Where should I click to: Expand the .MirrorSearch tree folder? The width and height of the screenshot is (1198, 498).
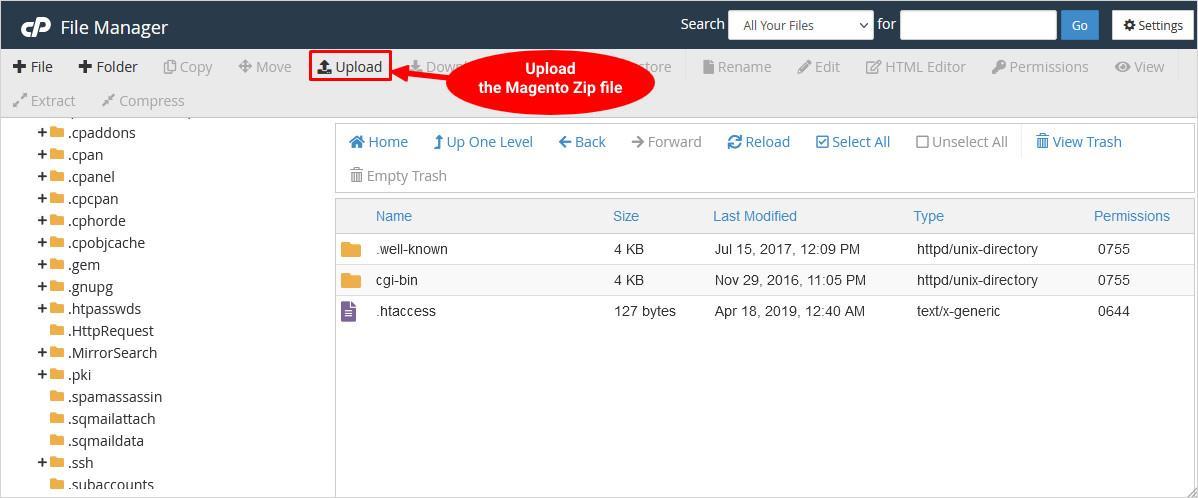click(42, 353)
